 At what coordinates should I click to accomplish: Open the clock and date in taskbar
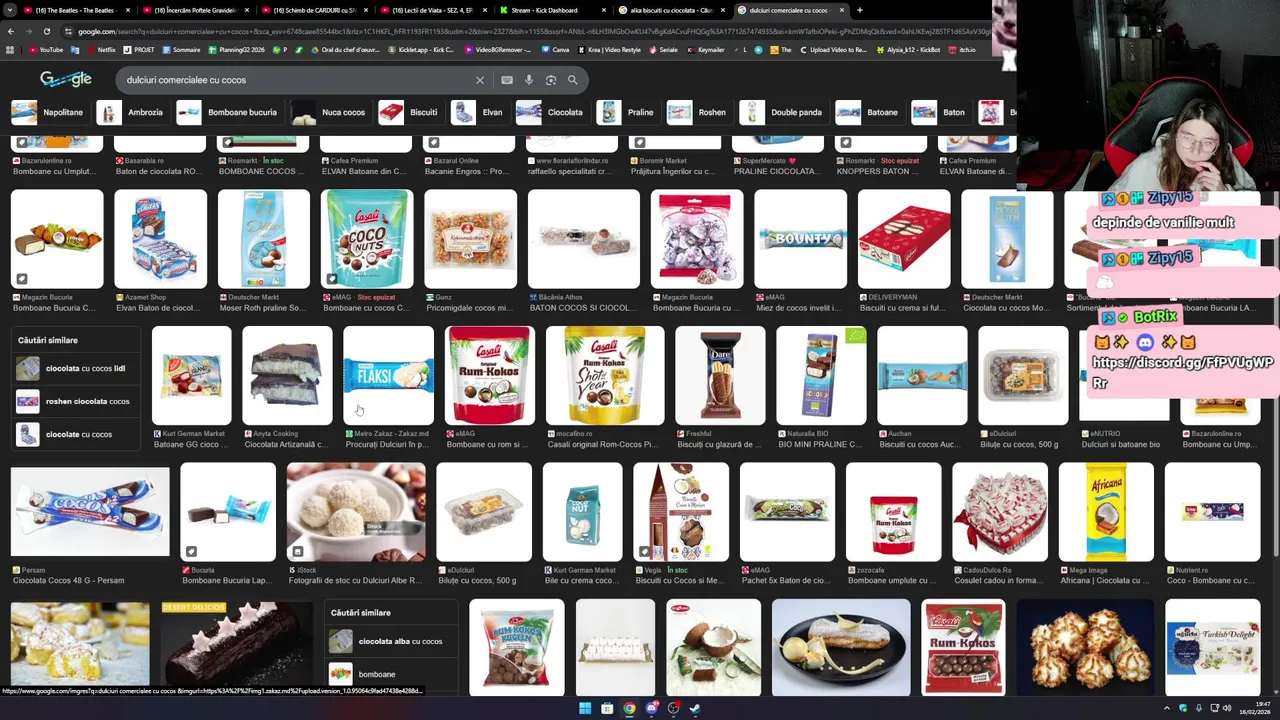pyautogui.click(x=1254, y=709)
